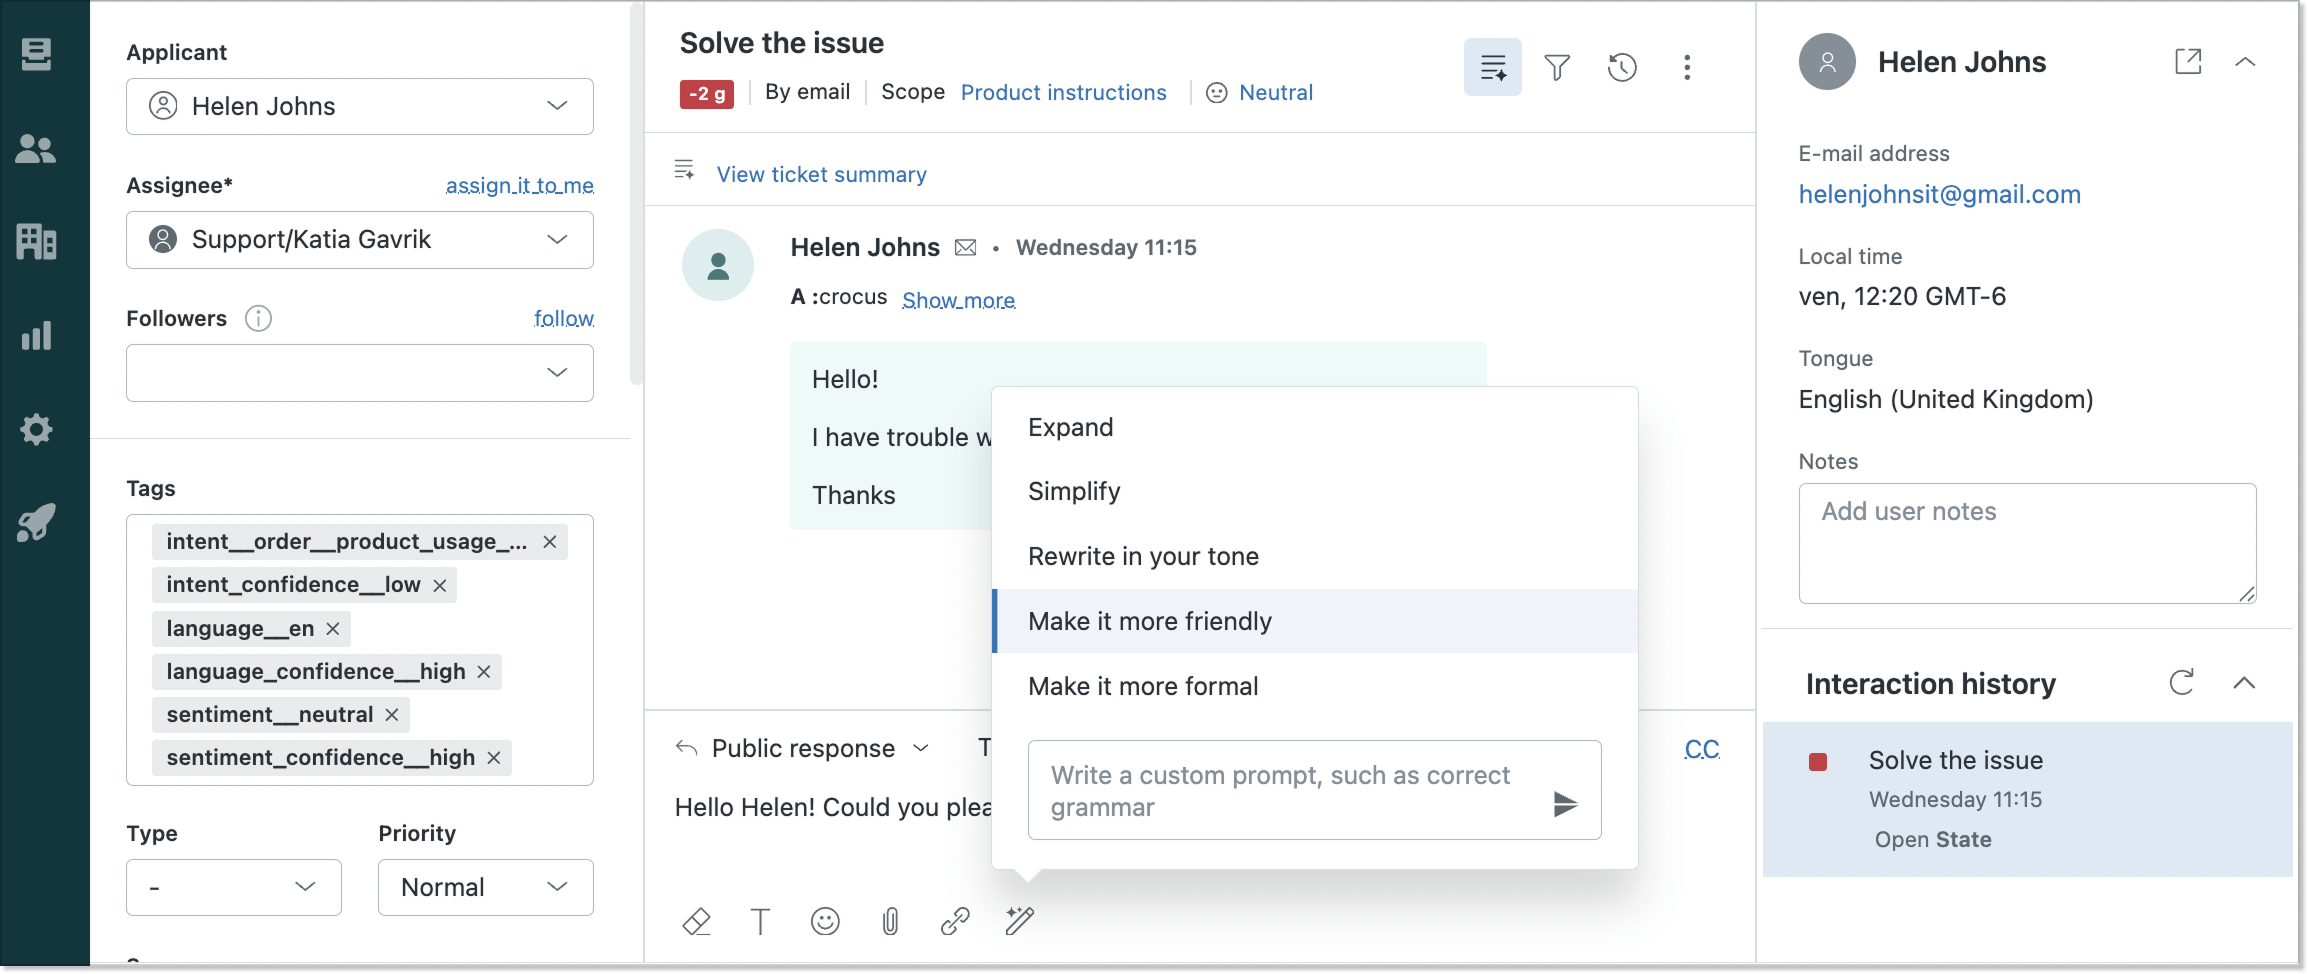Click the filter messages icon

[1557, 67]
